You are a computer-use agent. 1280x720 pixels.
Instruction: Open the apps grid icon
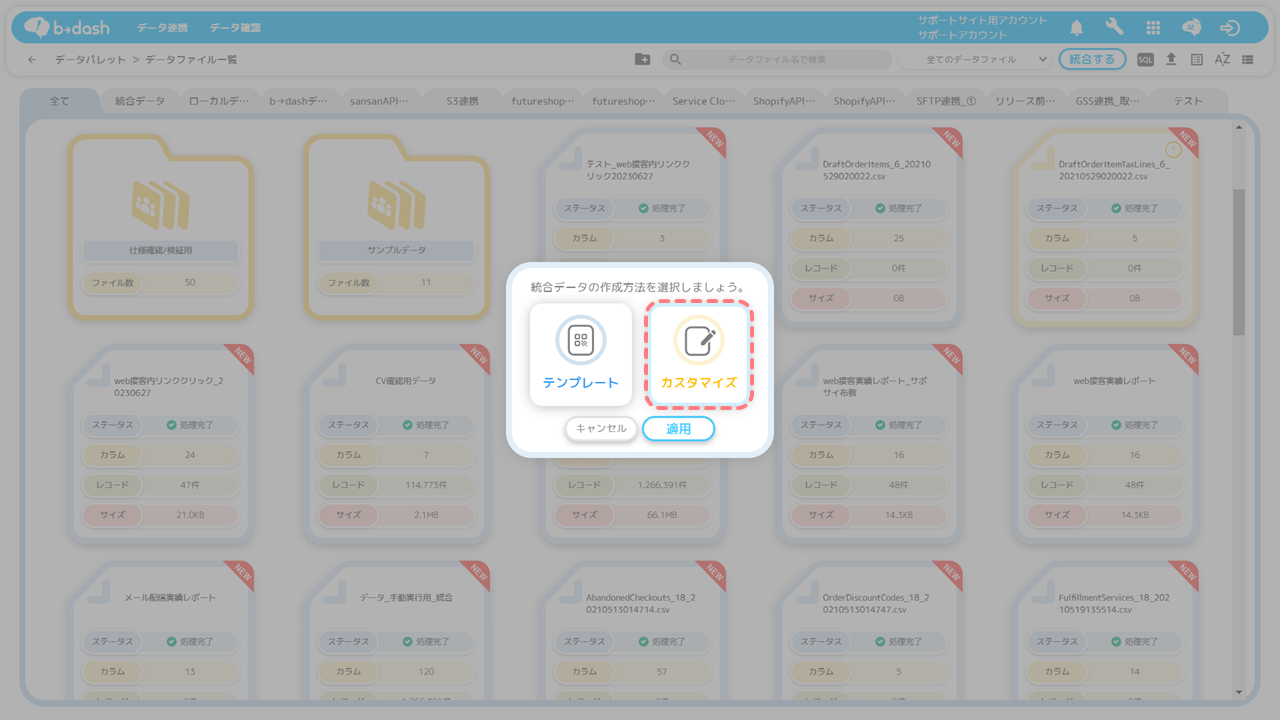coord(1153,28)
